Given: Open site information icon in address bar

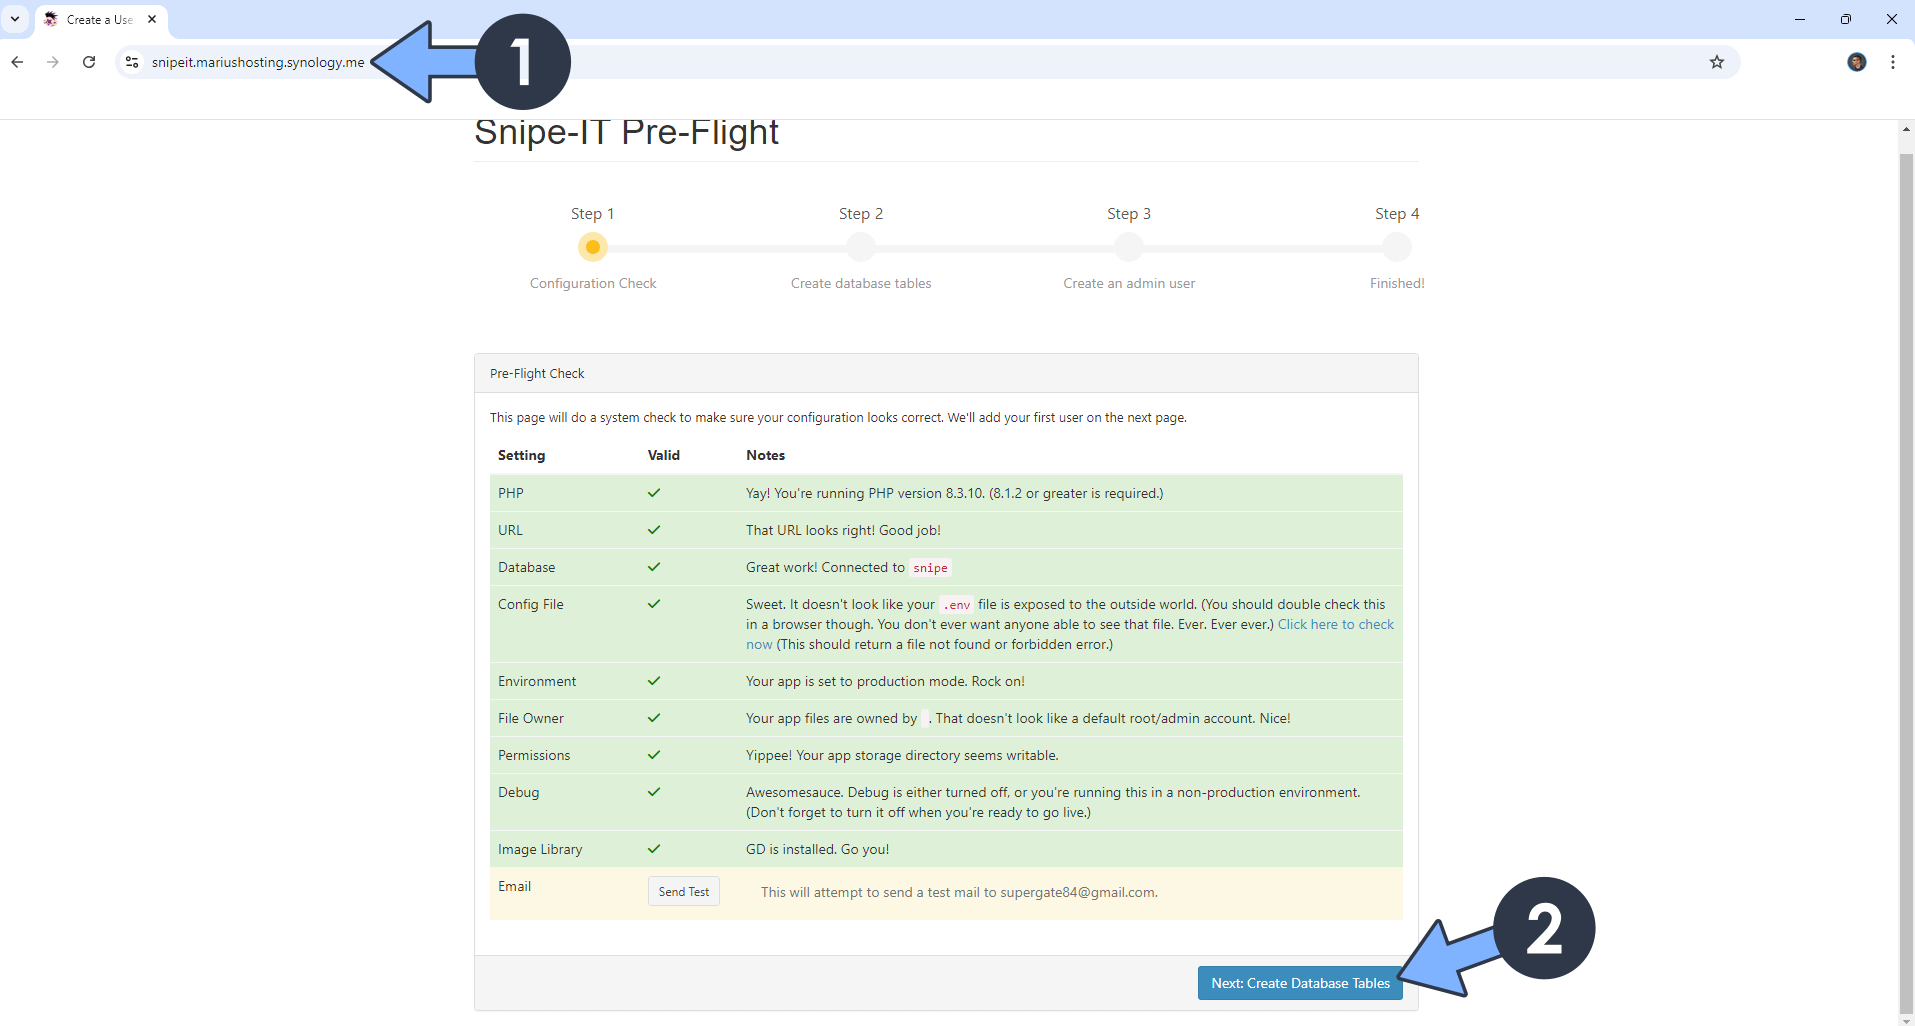Looking at the screenshot, I should coord(132,62).
